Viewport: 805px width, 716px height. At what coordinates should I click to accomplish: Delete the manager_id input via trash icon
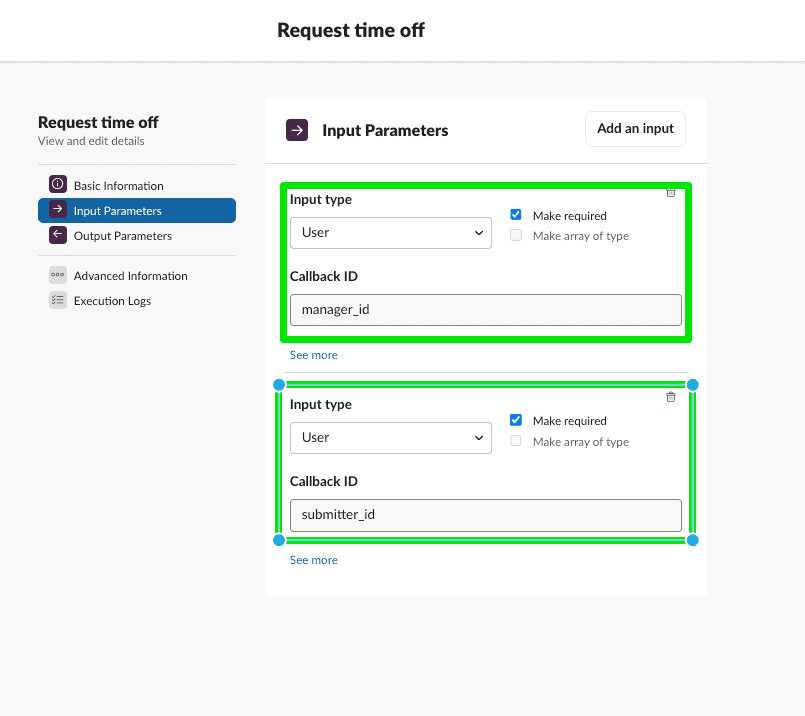coord(671,192)
